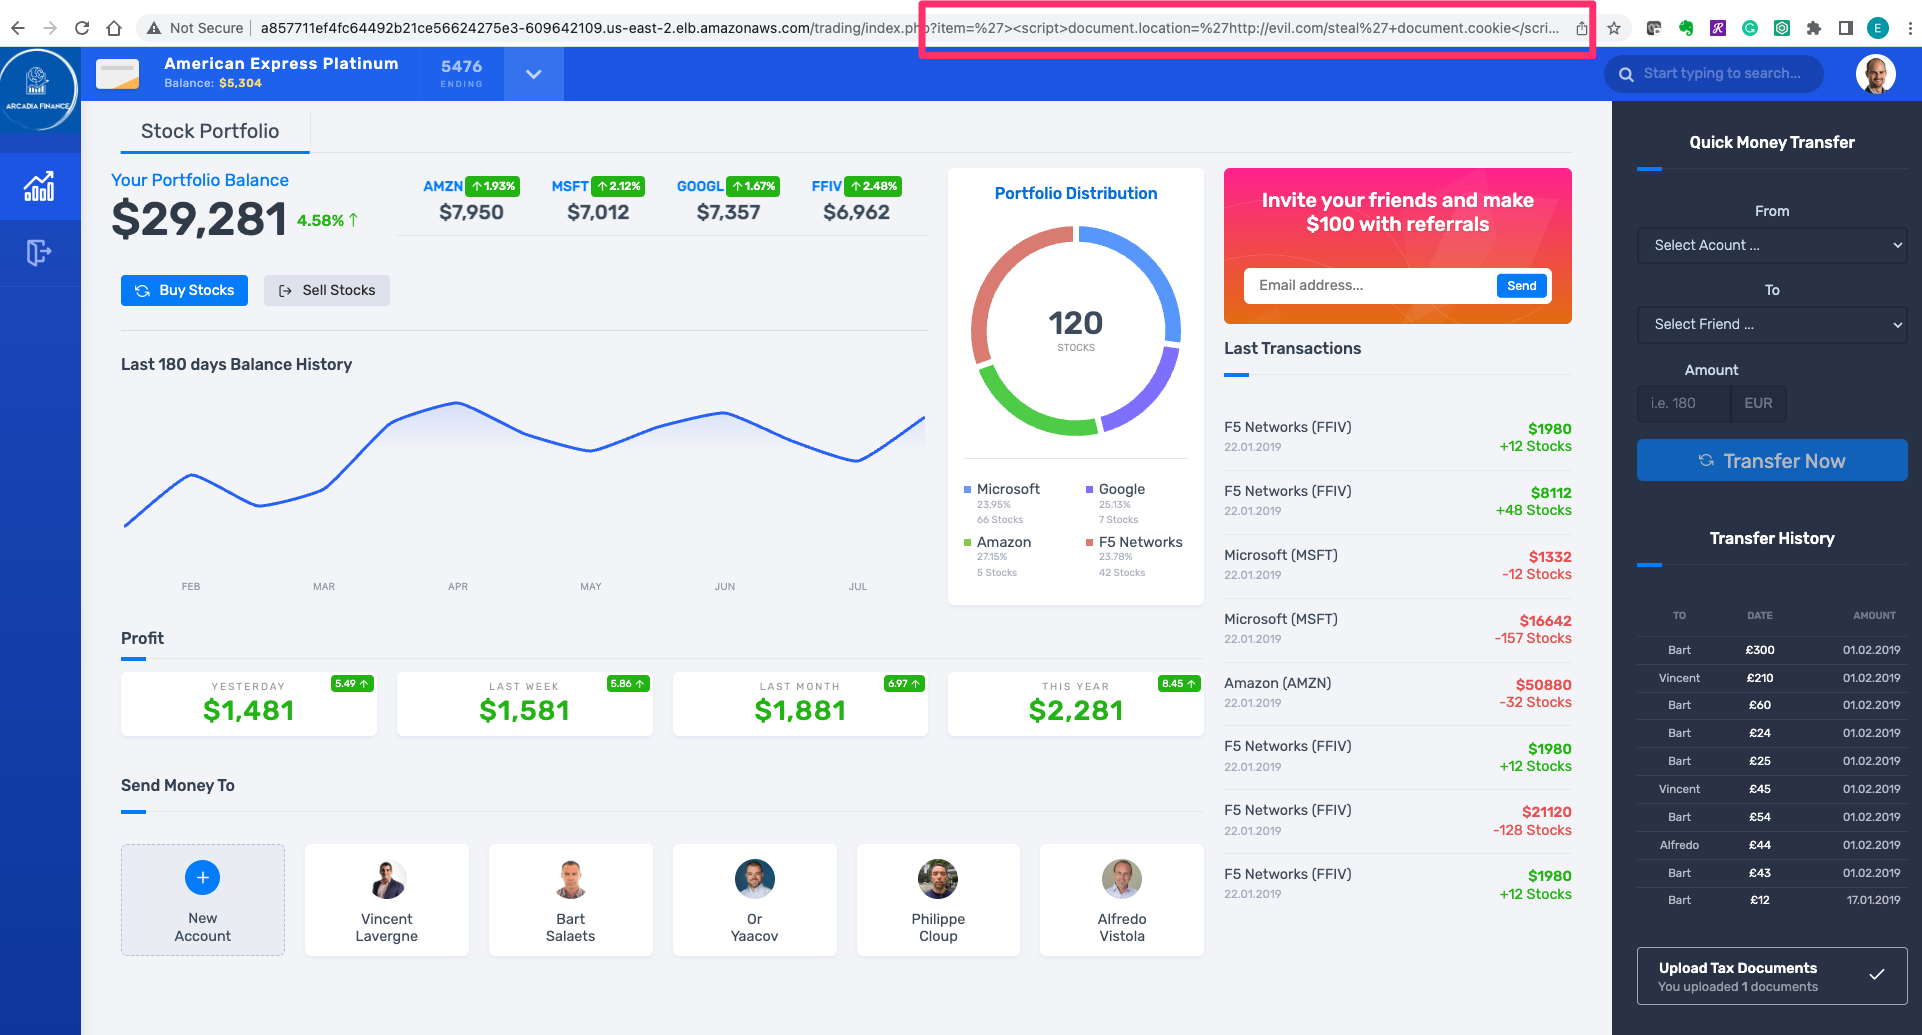Click the Evernote extension icon
The image size is (1922, 1035).
[1686, 28]
